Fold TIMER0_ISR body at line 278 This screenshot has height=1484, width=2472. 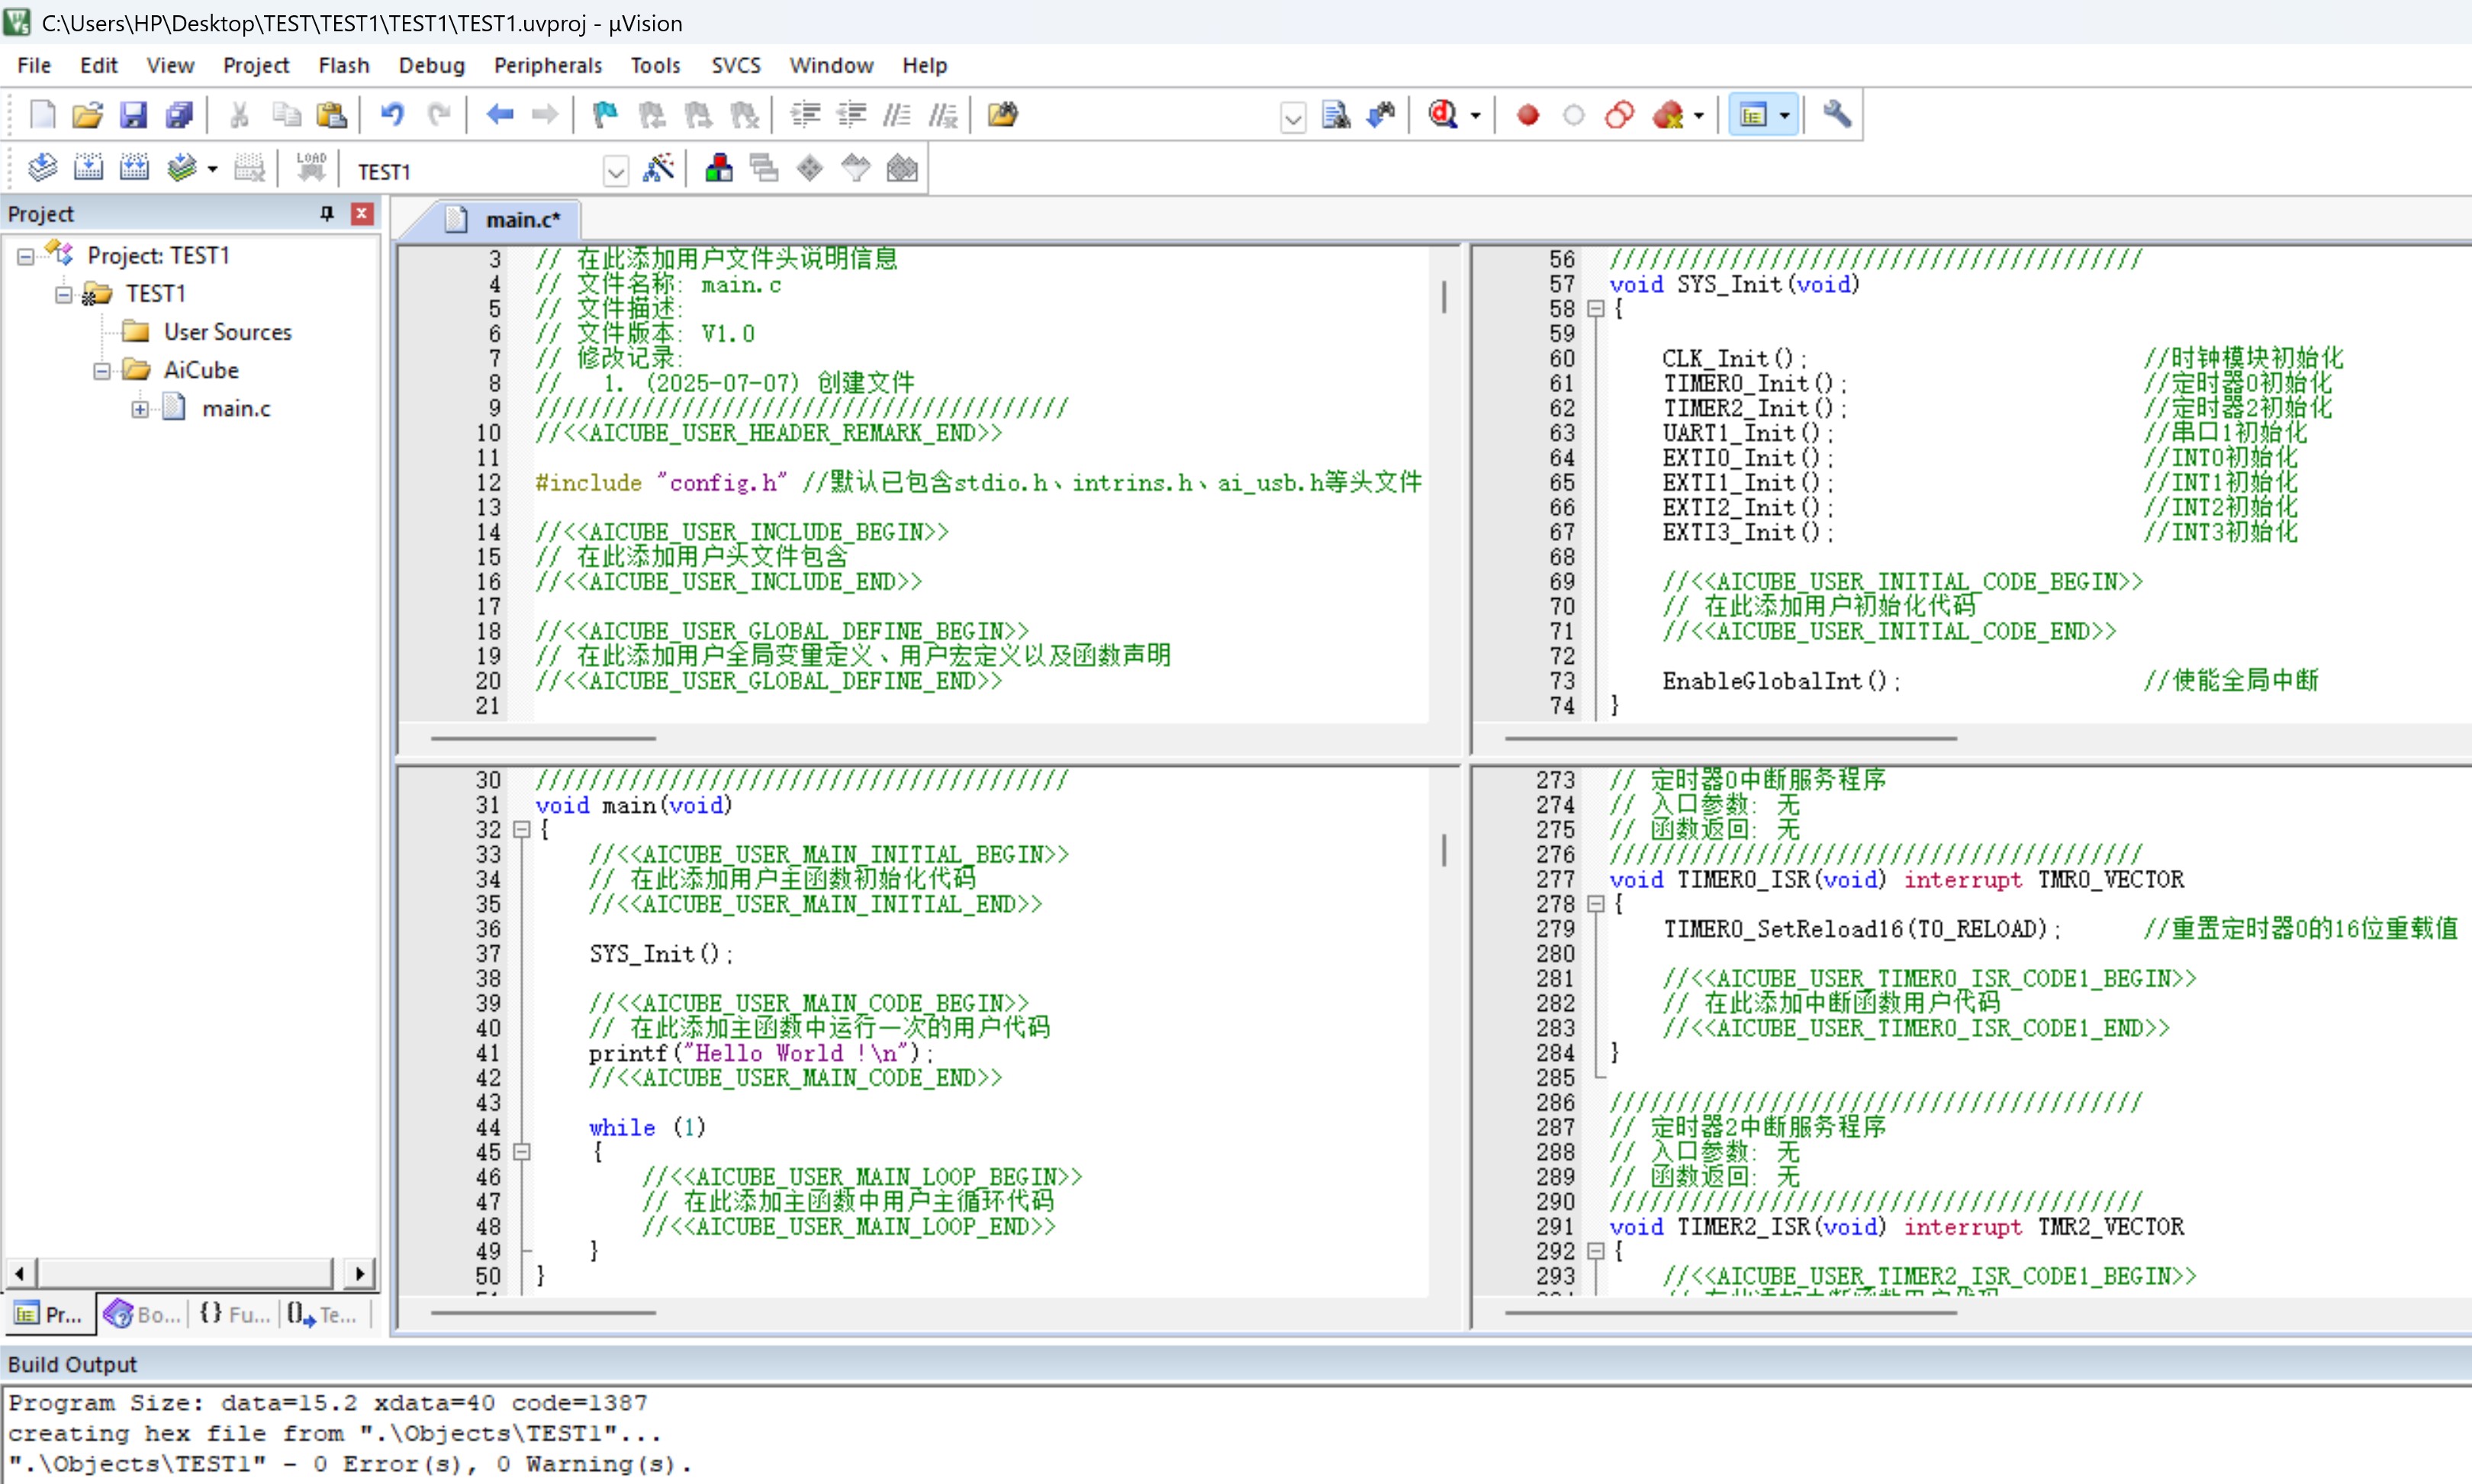click(1596, 904)
